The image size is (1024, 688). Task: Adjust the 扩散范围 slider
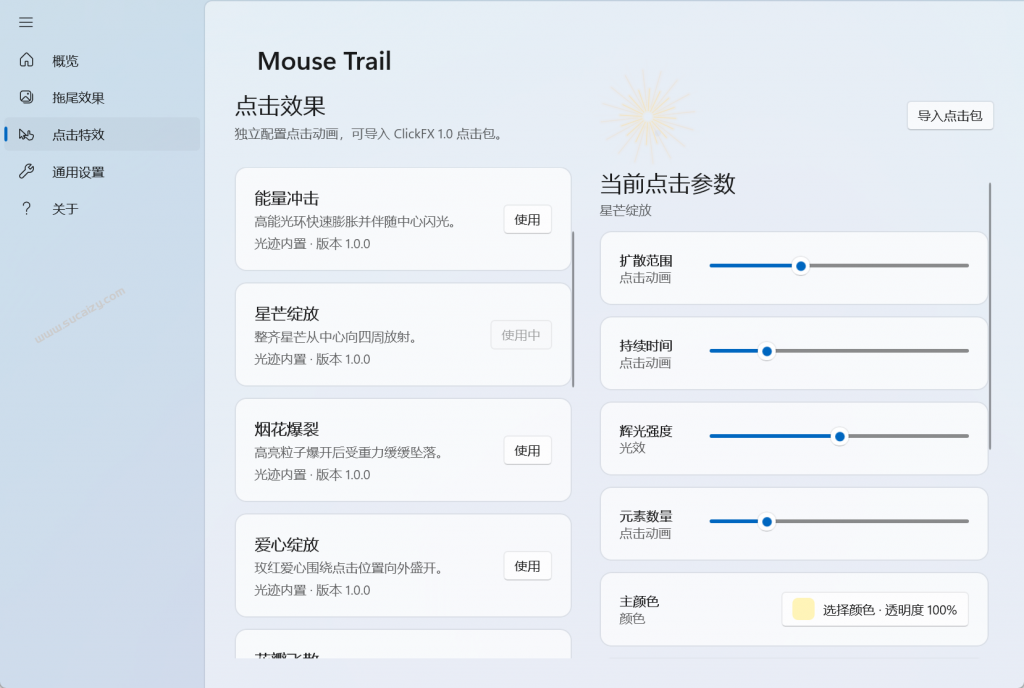(839, 266)
